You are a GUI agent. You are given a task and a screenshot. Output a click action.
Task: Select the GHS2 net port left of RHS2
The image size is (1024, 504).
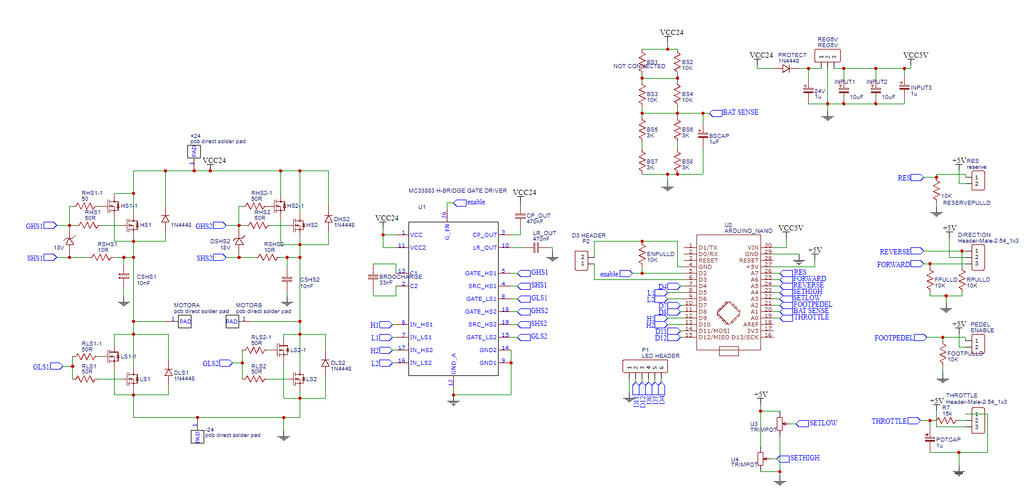(x=211, y=226)
